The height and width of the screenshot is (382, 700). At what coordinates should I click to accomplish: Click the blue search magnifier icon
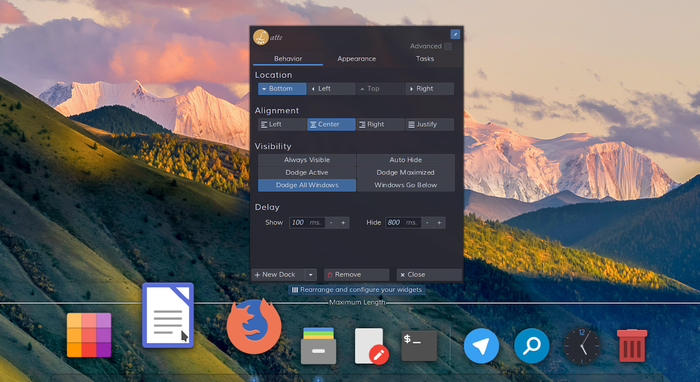click(532, 346)
